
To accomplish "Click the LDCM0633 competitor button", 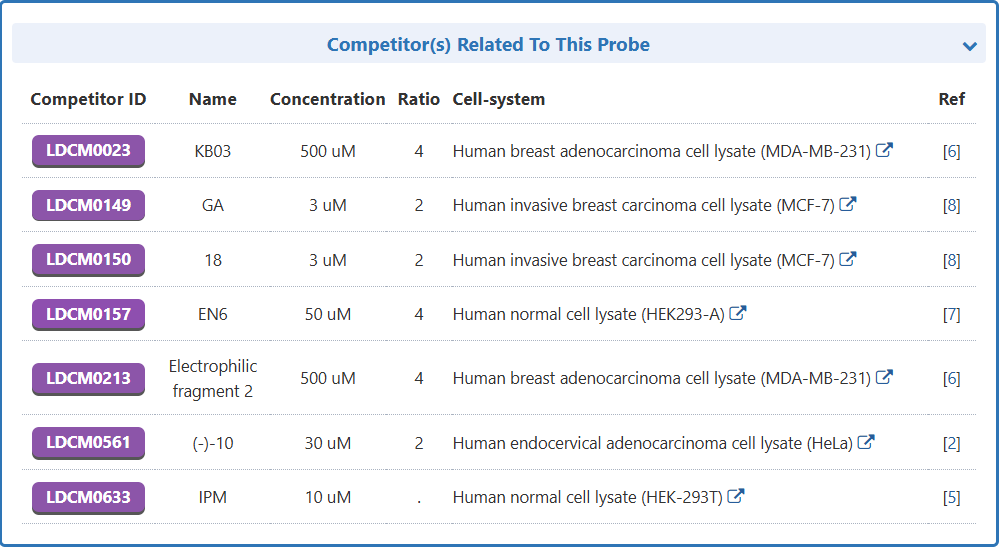I will coord(88,497).
